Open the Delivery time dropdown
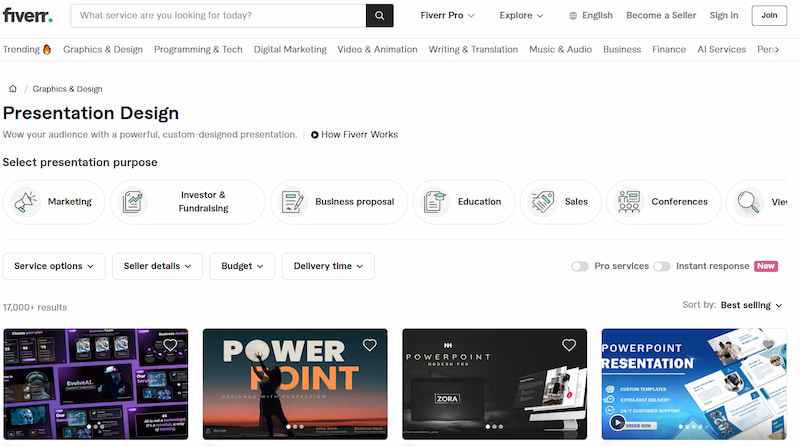 [x=328, y=266]
